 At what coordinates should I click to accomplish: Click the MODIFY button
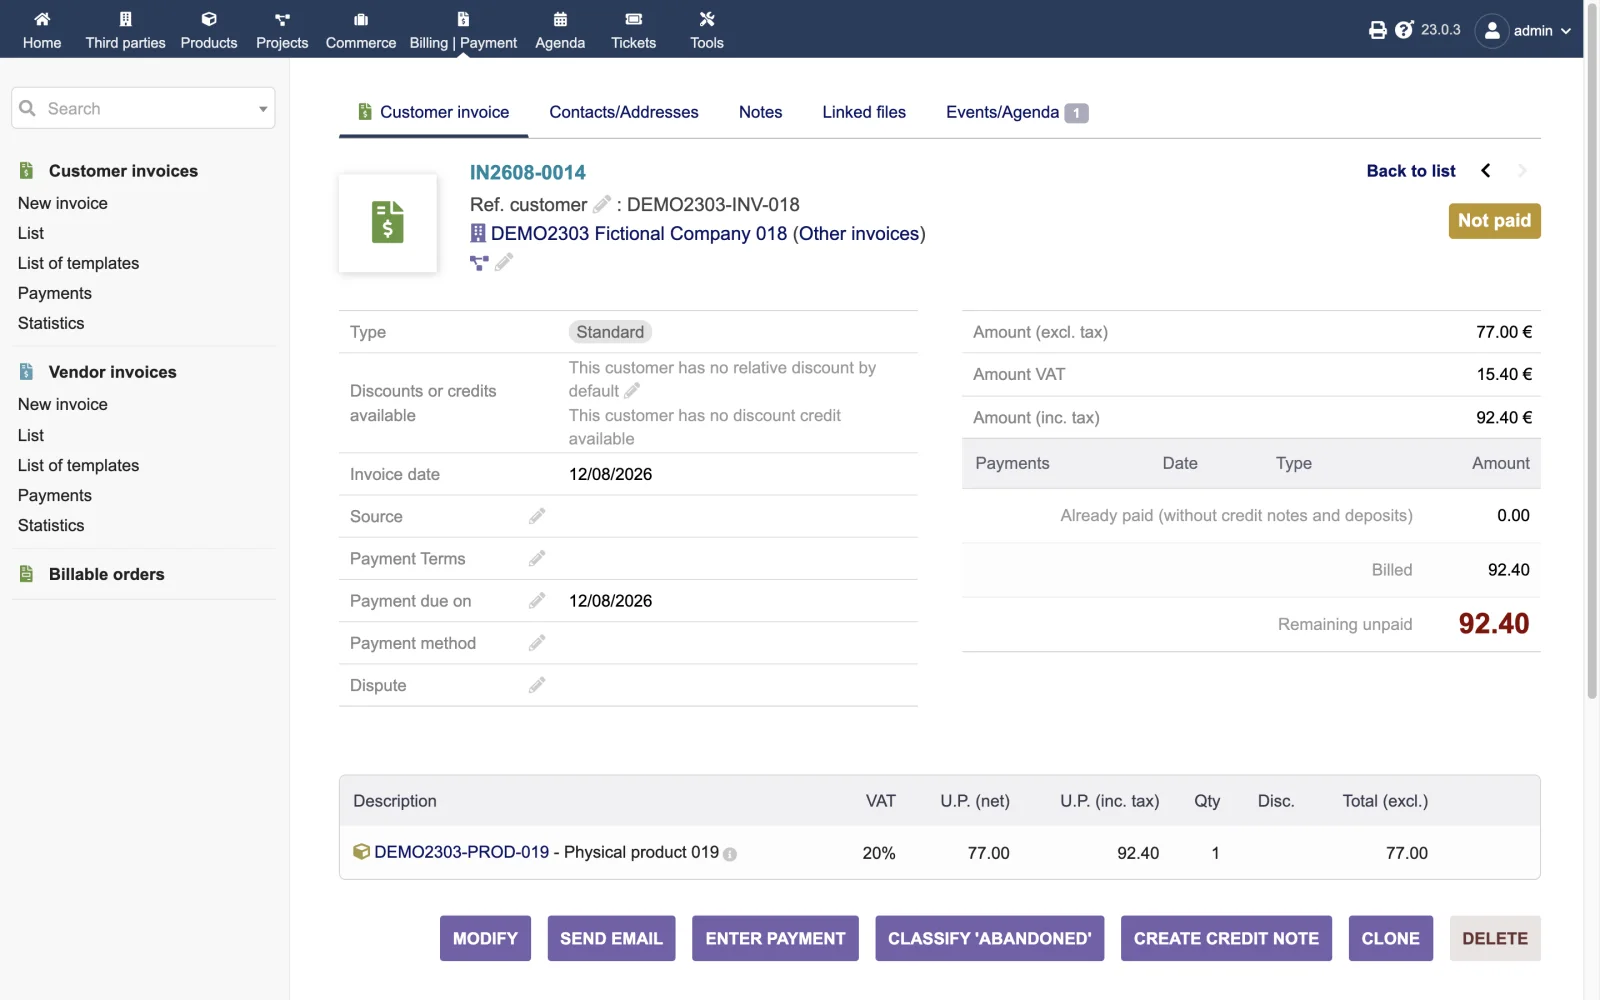pos(485,938)
